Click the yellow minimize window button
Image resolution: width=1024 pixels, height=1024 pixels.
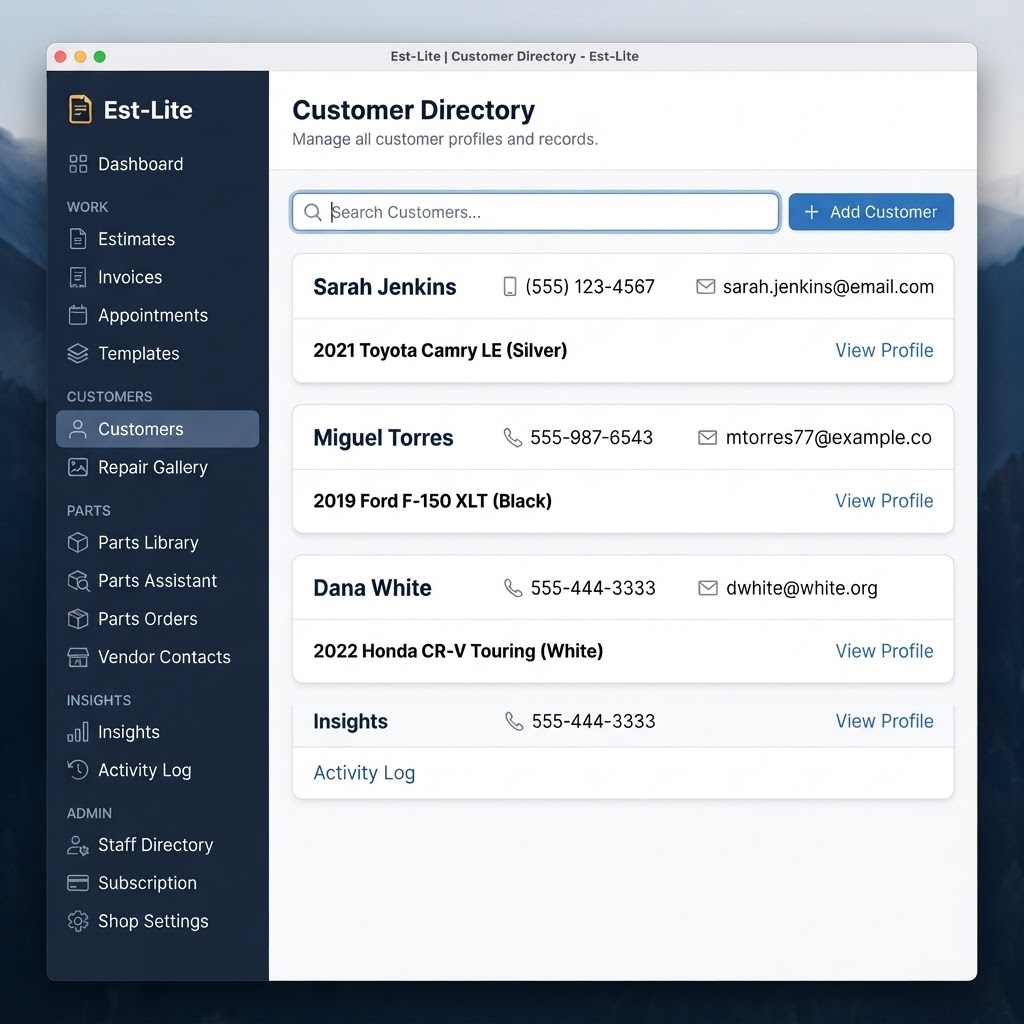[80, 57]
